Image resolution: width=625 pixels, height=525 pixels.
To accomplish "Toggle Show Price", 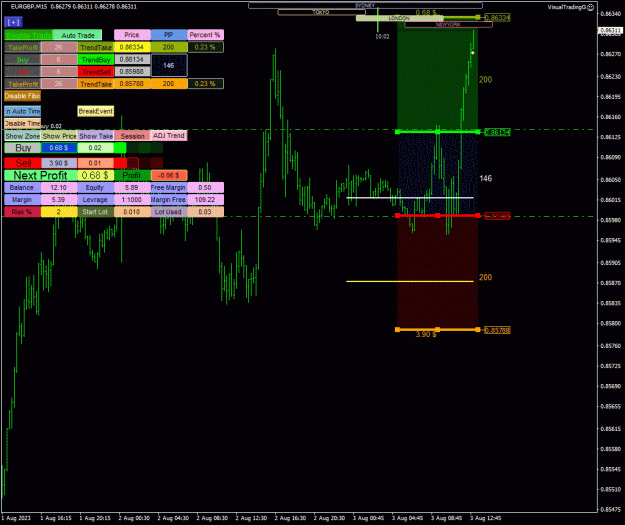I will (x=59, y=136).
